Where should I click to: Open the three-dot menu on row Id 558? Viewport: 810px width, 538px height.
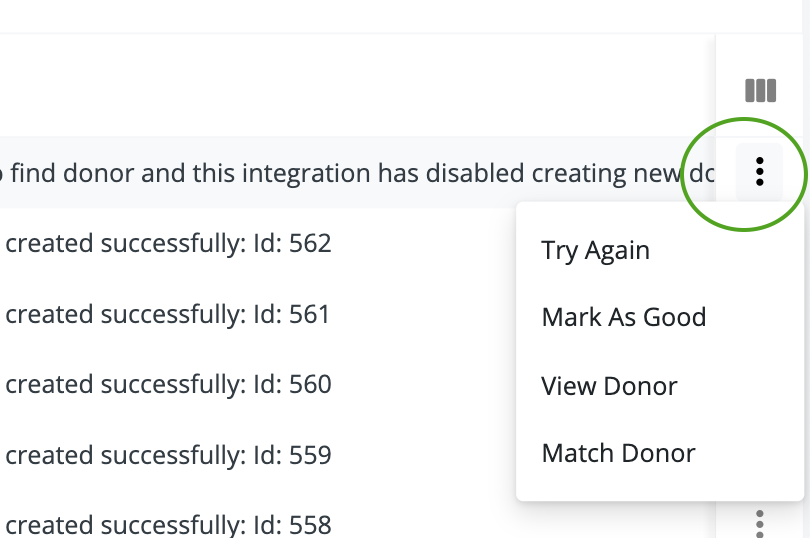click(760, 523)
